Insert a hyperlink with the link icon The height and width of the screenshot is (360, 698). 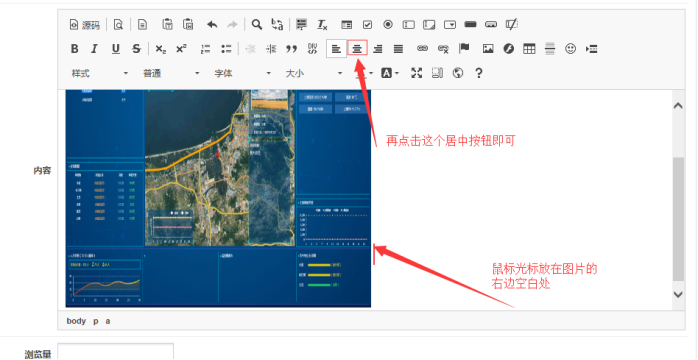422,49
